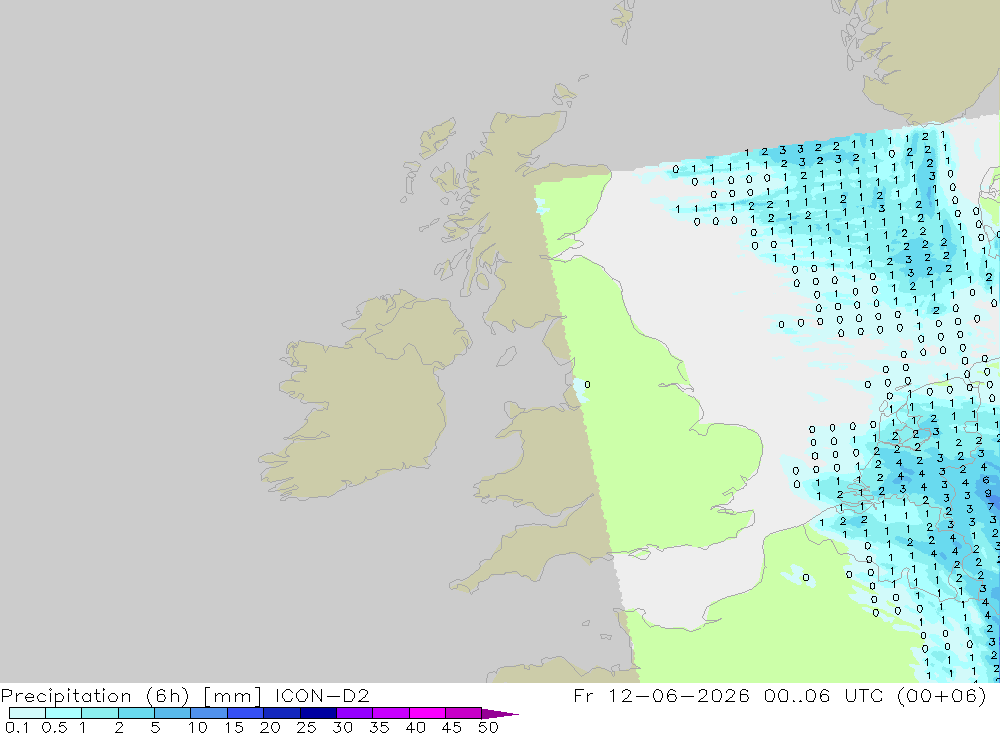Click the 2–5 mm legend color swatch
The height and width of the screenshot is (733, 1000).
tap(136, 713)
